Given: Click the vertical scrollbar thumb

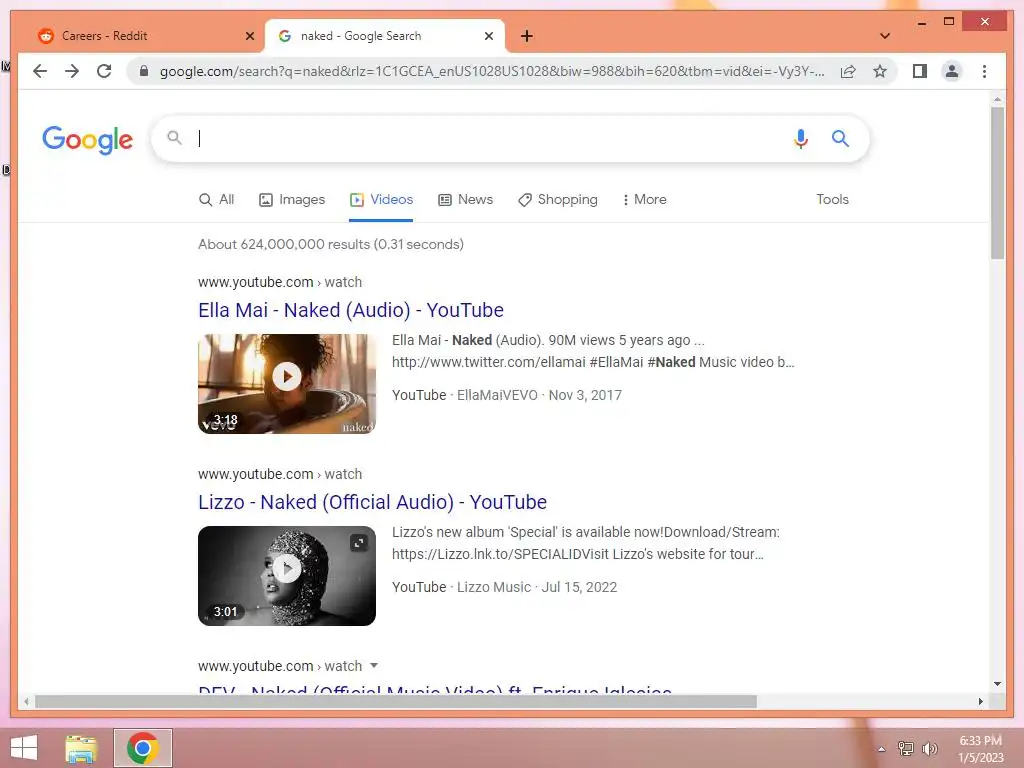Looking at the screenshot, I should point(997,183).
